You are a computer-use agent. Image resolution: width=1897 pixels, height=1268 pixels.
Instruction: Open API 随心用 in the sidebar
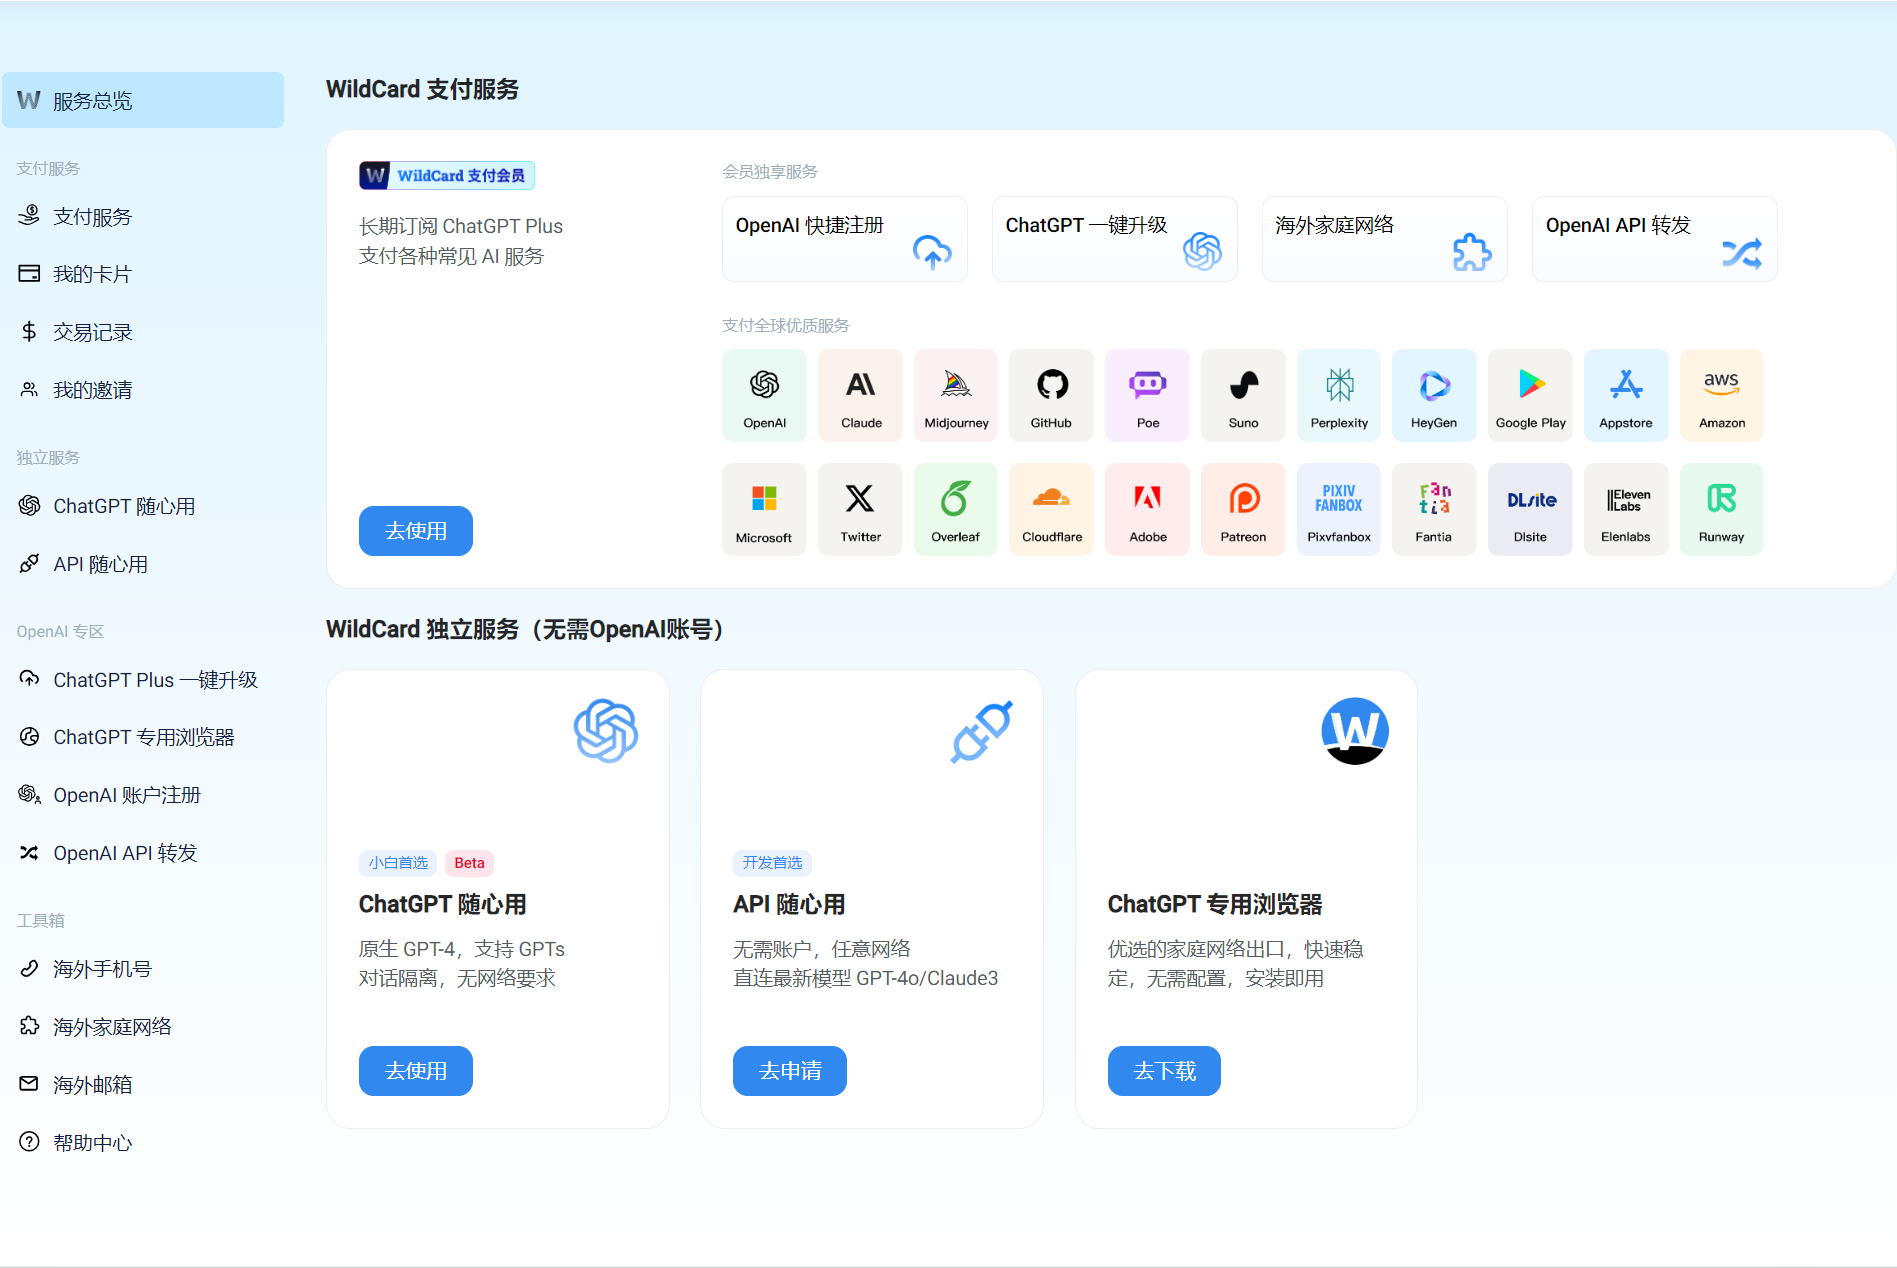(x=143, y=564)
